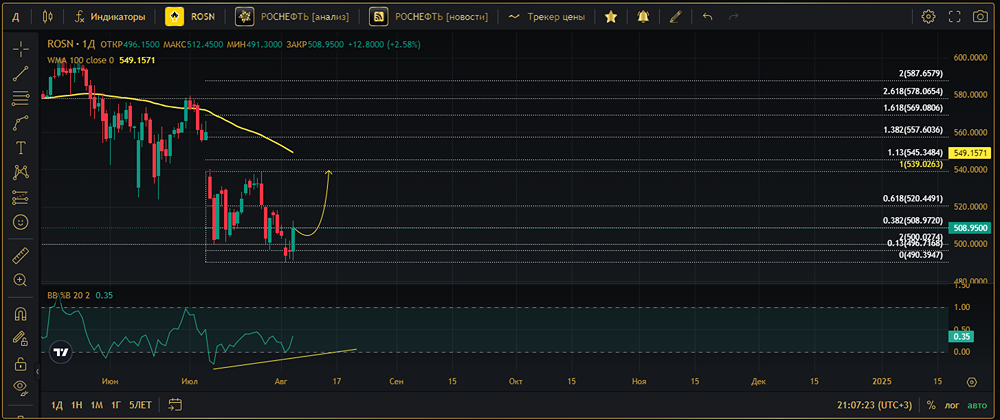
Task: Collapse the left drawing toolbar arrow
Action: tap(37, 371)
